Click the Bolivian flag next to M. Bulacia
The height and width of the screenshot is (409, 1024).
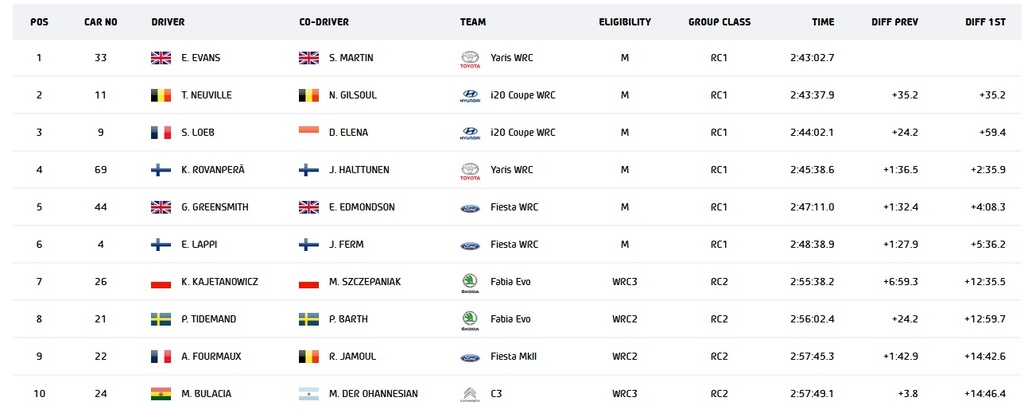point(161,394)
